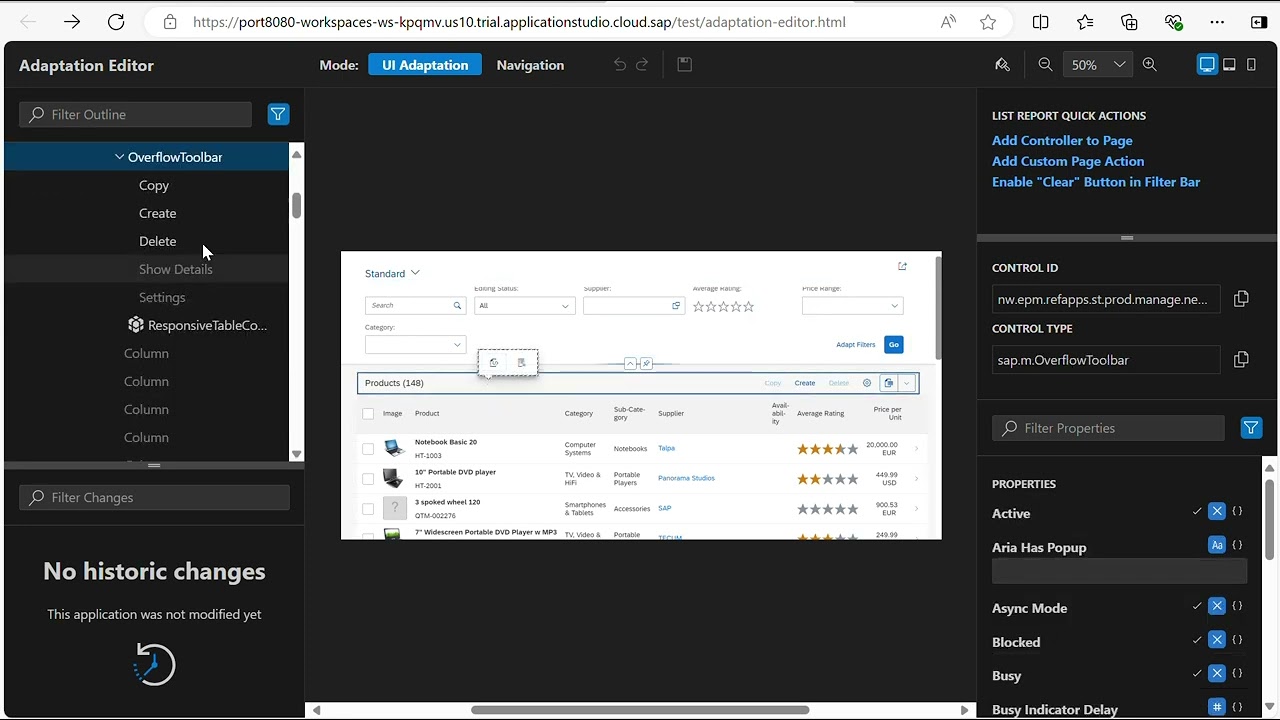Copy the Control Type value

[x=1241, y=360]
